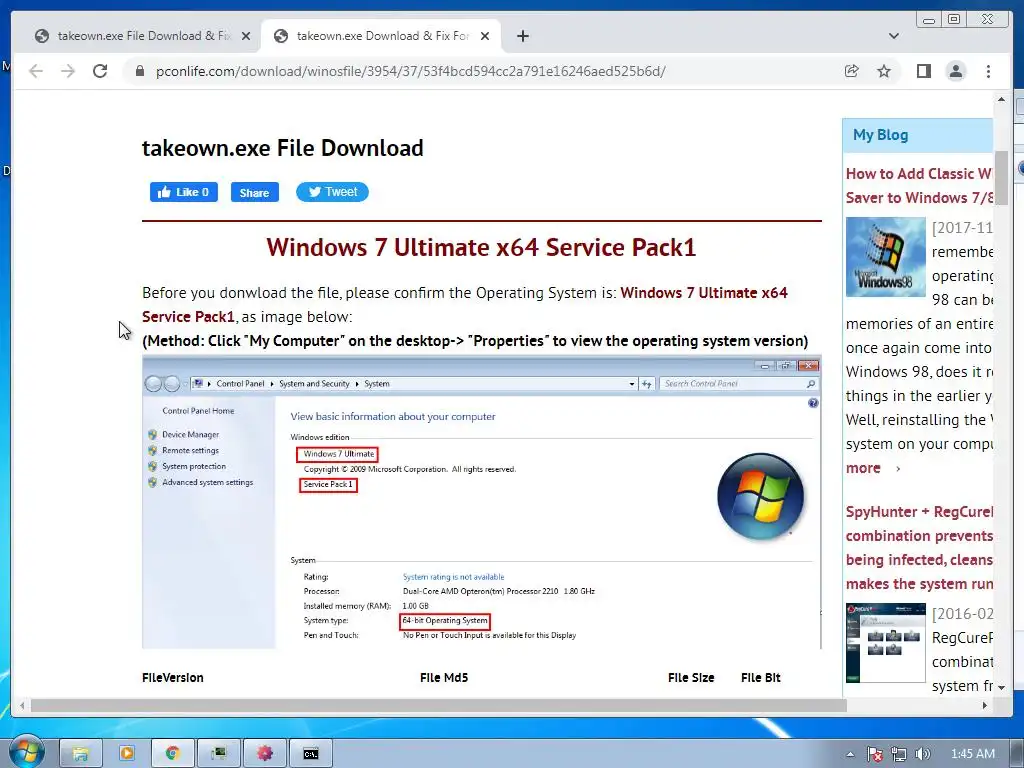This screenshot has height=768, width=1024.
Task: Click the Twitter Tweet button
Action: pos(332,192)
